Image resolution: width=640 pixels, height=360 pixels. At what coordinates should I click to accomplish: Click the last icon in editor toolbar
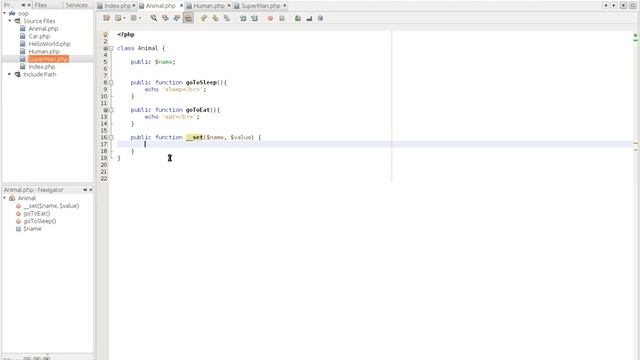[320, 18]
